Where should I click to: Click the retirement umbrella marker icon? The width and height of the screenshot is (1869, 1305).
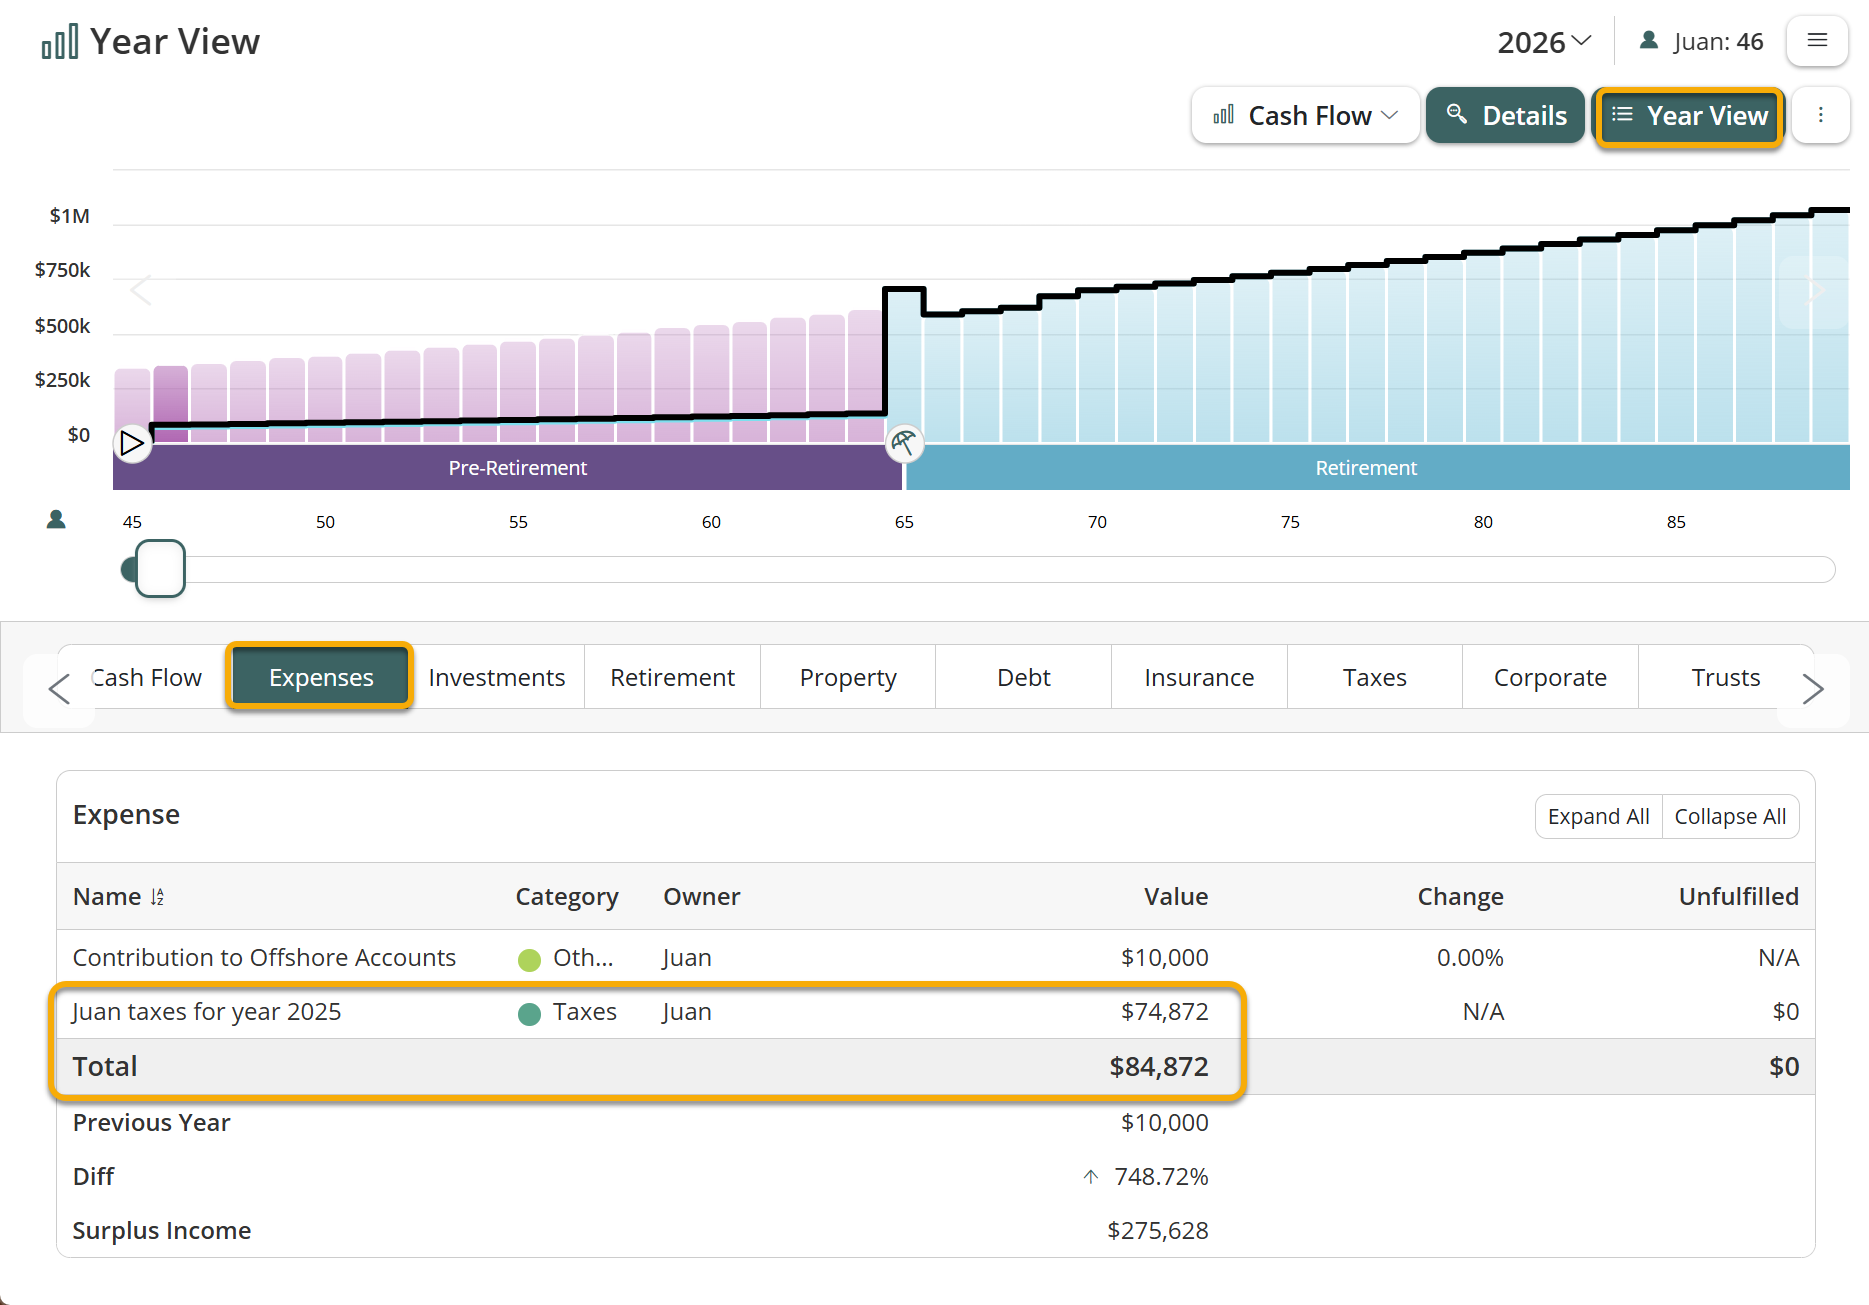(904, 443)
